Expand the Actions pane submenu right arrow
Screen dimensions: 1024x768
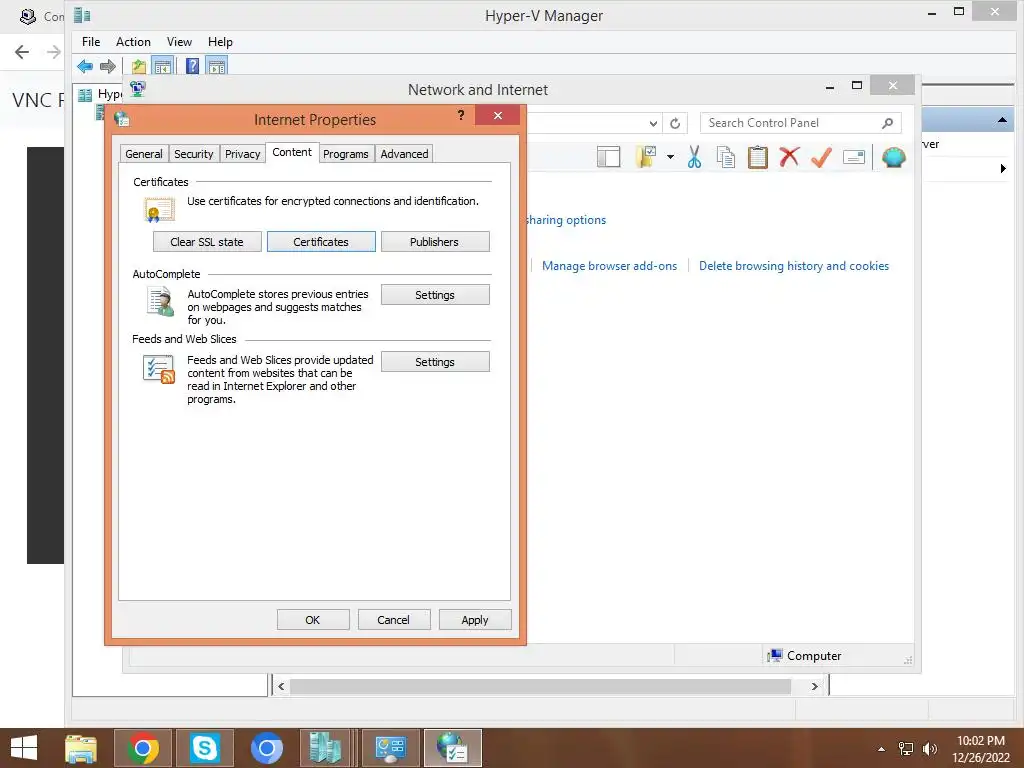[1003, 168]
